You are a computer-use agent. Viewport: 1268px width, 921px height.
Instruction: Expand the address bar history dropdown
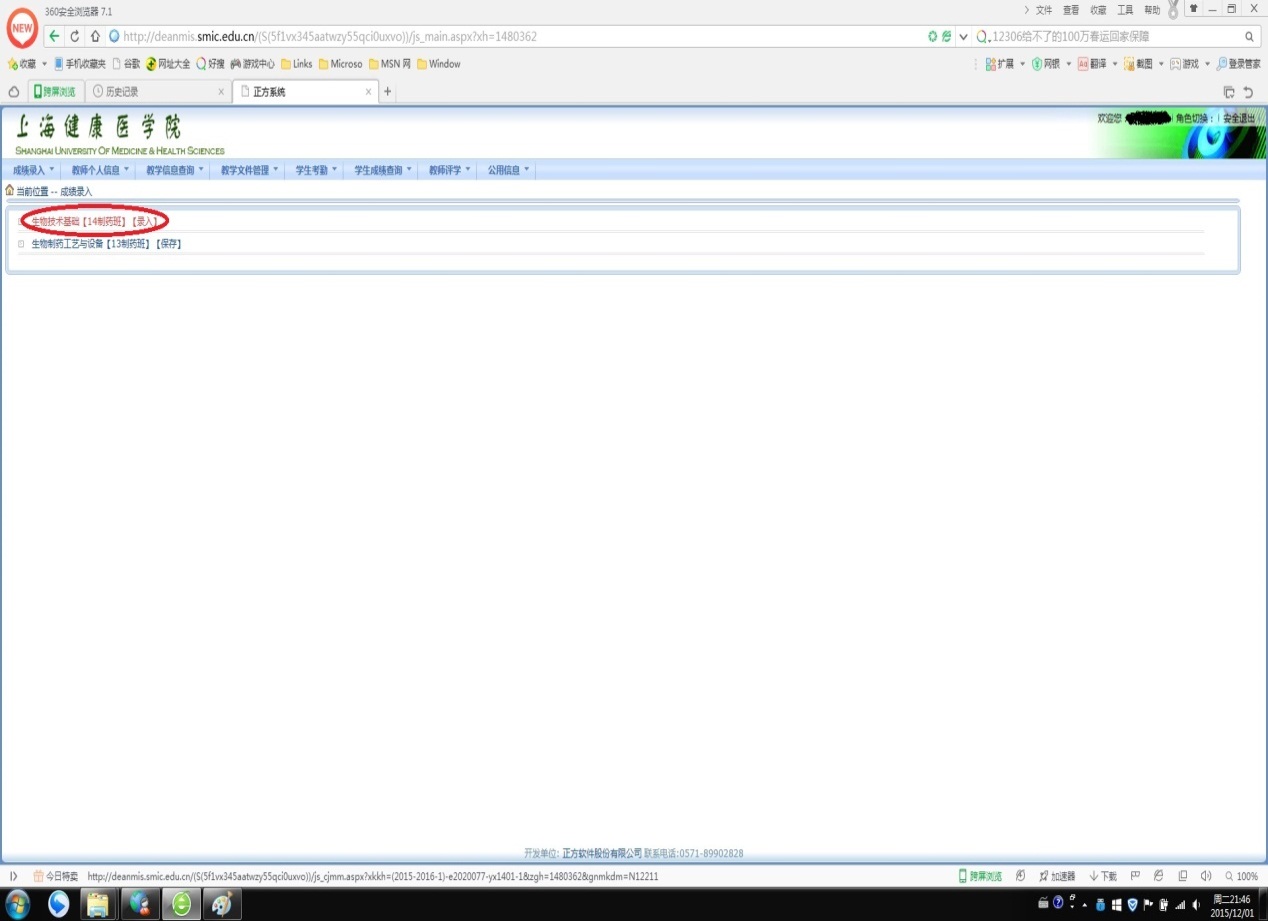[x=963, y=36]
